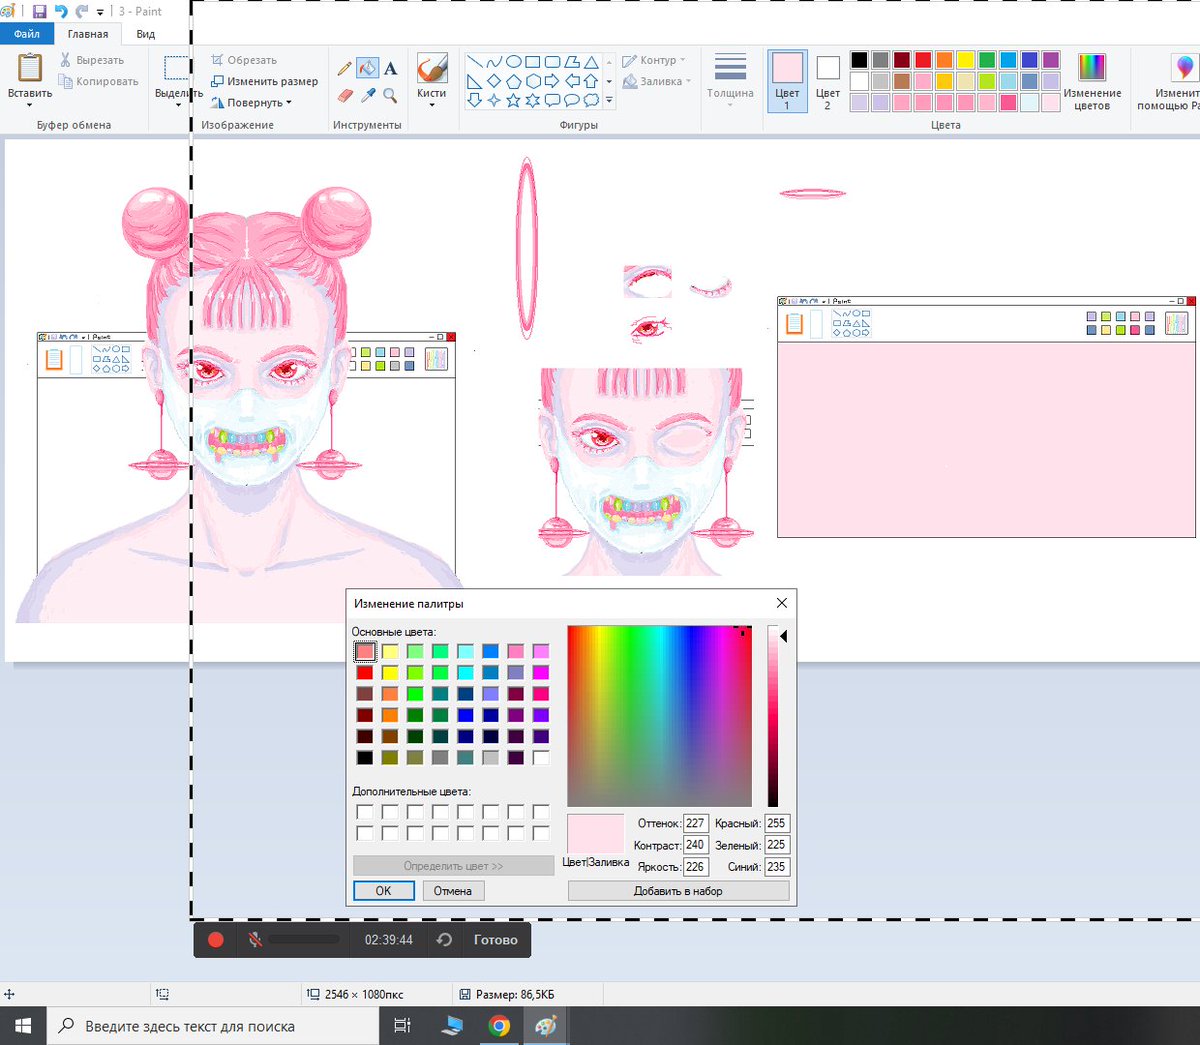
Task: Click in the rainbow color spectrum field
Action: [x=659, y=716]
